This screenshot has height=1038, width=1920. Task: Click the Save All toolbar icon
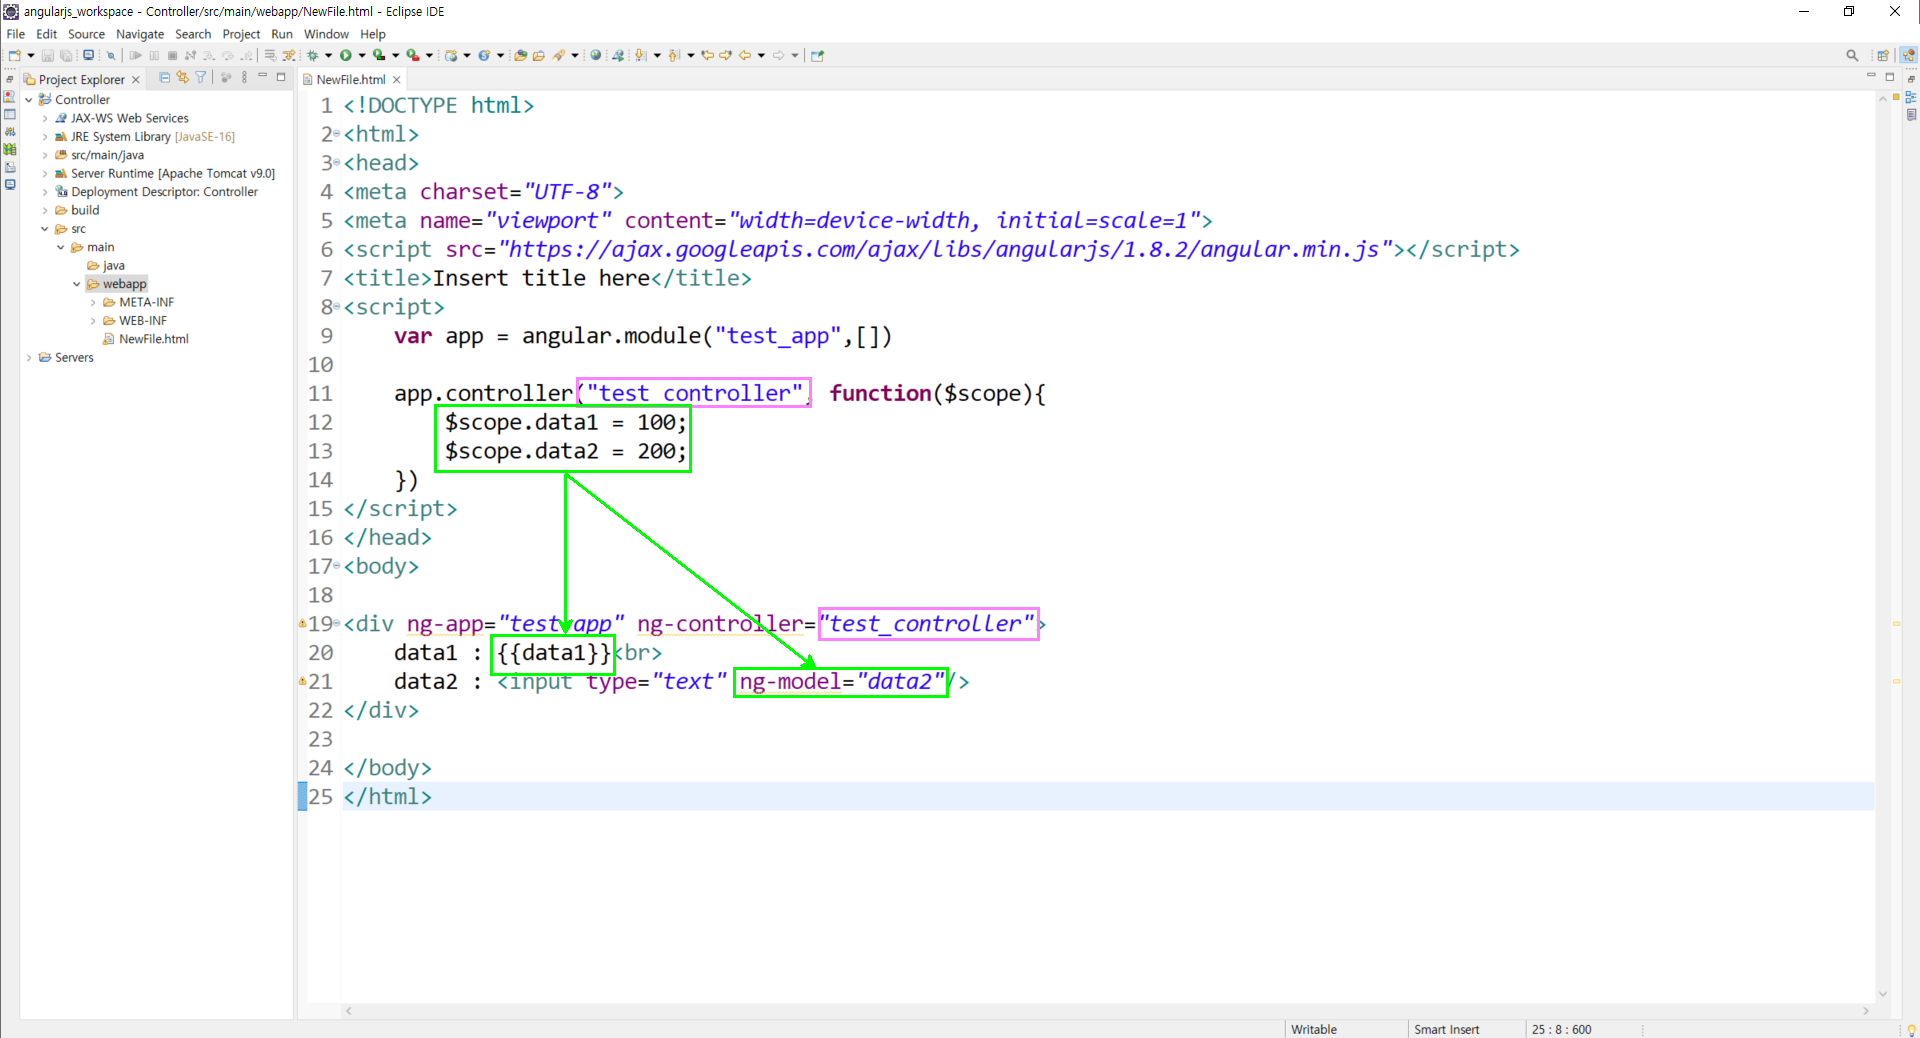(x=66, y=56)
